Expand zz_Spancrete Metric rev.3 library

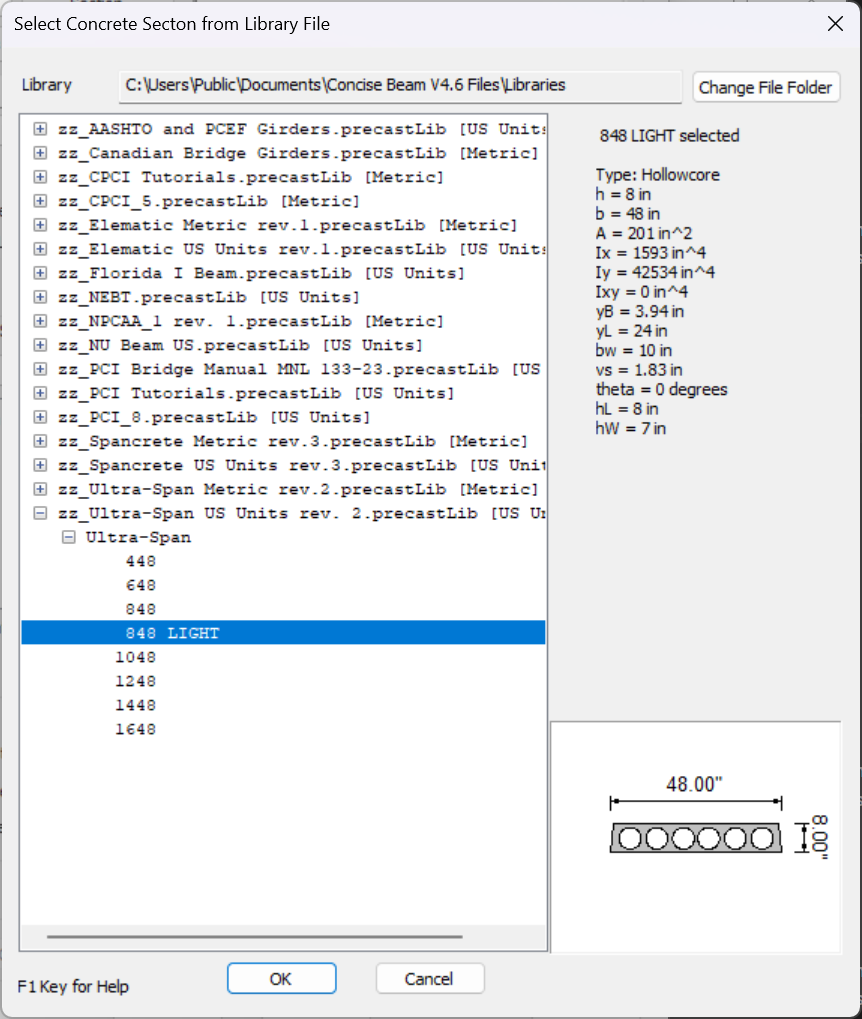[x=40, y=441]
